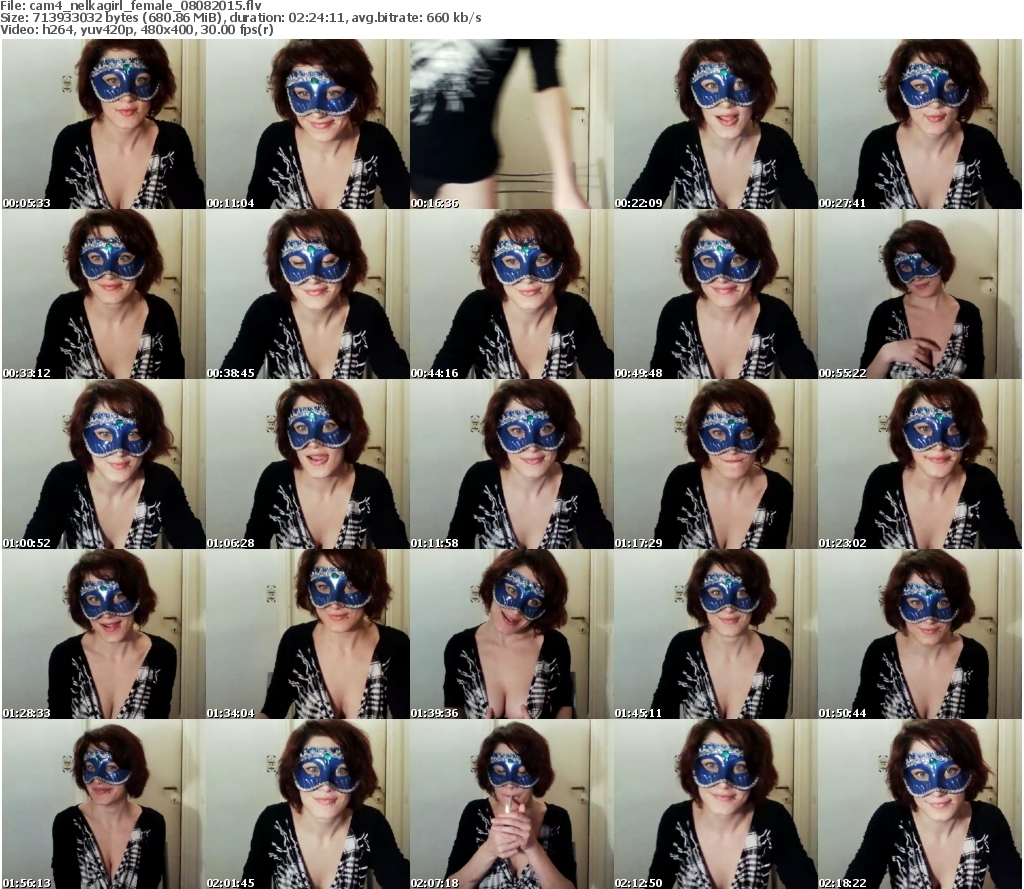The height and width of the screenshot is (889, 1024).
Task: Click the frame marked 00:49:48
Action: tap(716, 294)
